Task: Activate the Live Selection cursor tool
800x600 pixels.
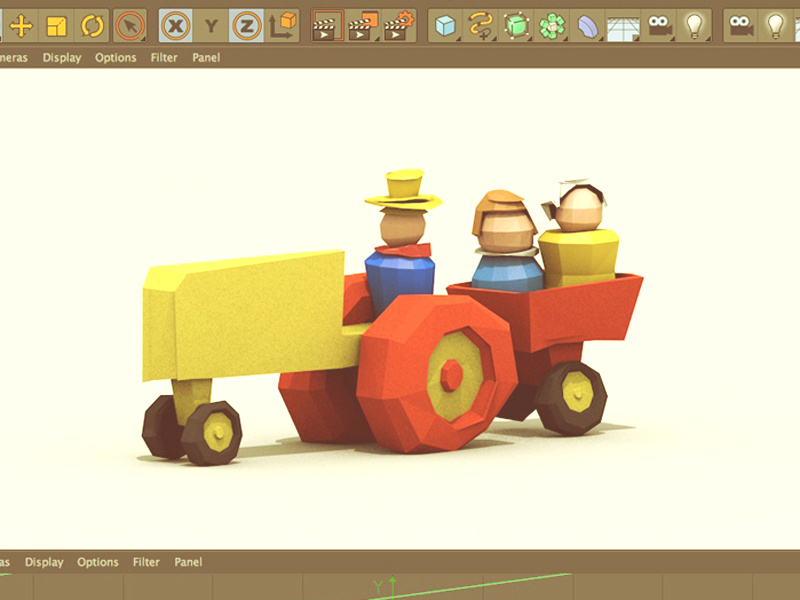Action: coord(130,26)
